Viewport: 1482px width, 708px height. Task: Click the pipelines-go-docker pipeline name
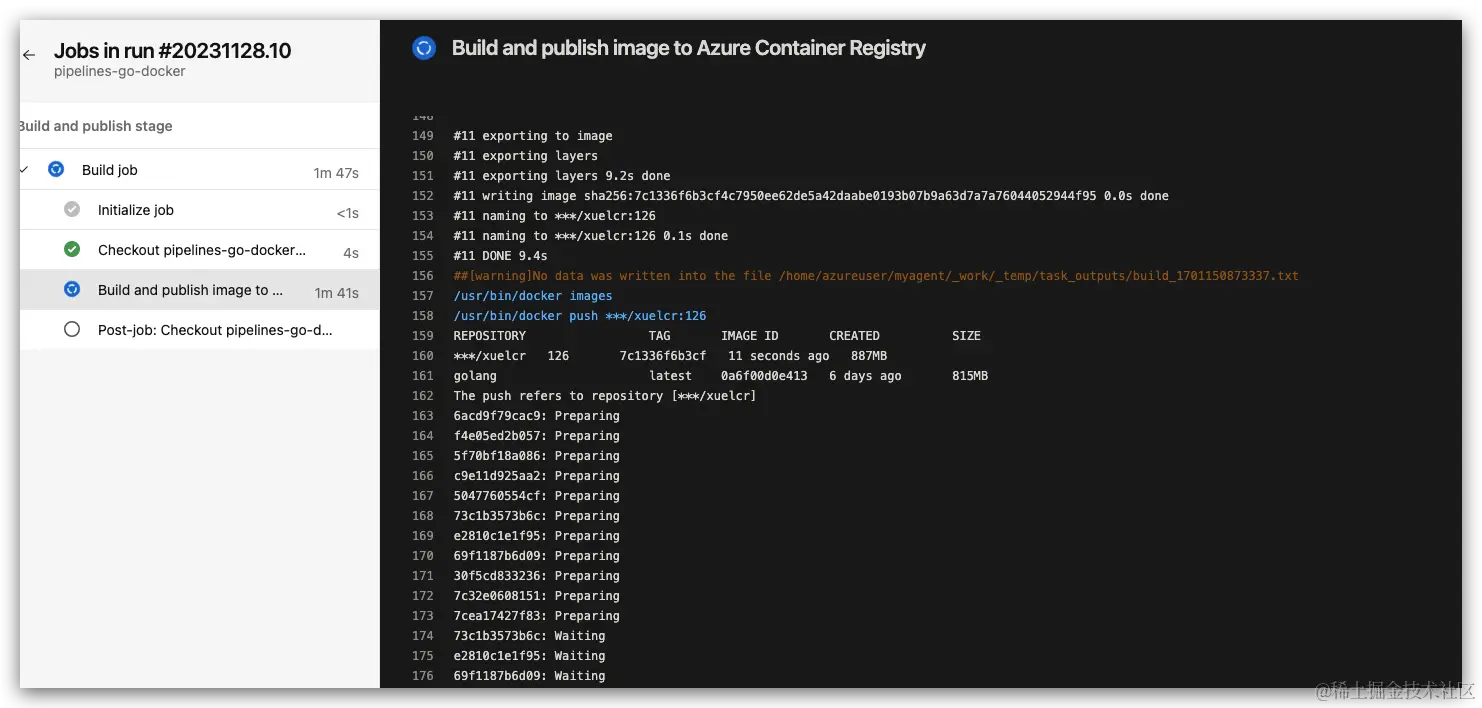pos(120,72)
